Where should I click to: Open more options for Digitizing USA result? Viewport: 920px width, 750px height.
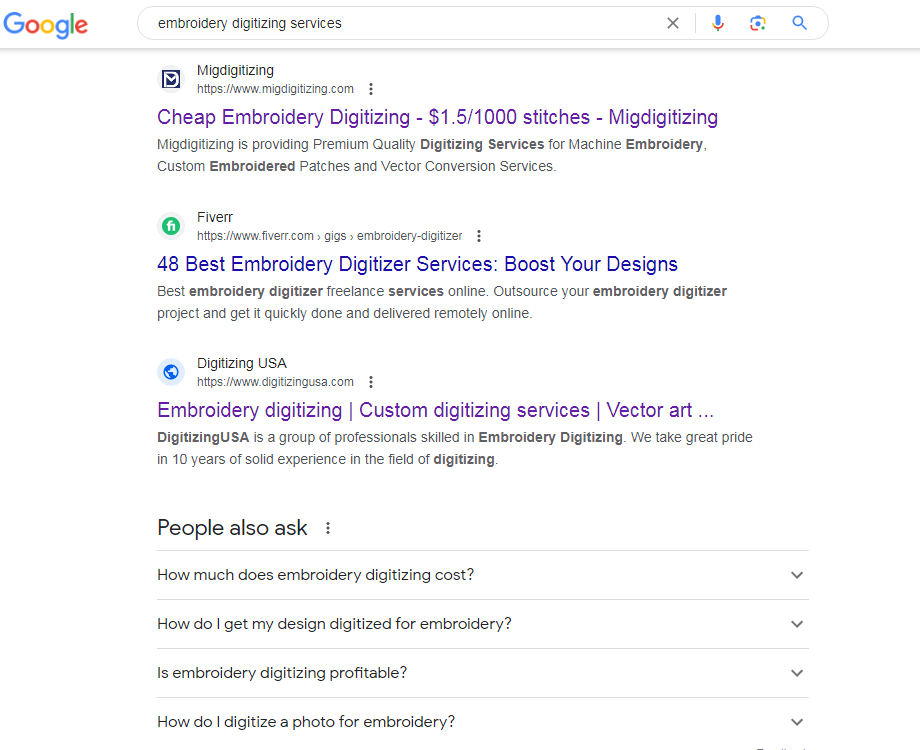pyautogui.click(x=371, y=382)
